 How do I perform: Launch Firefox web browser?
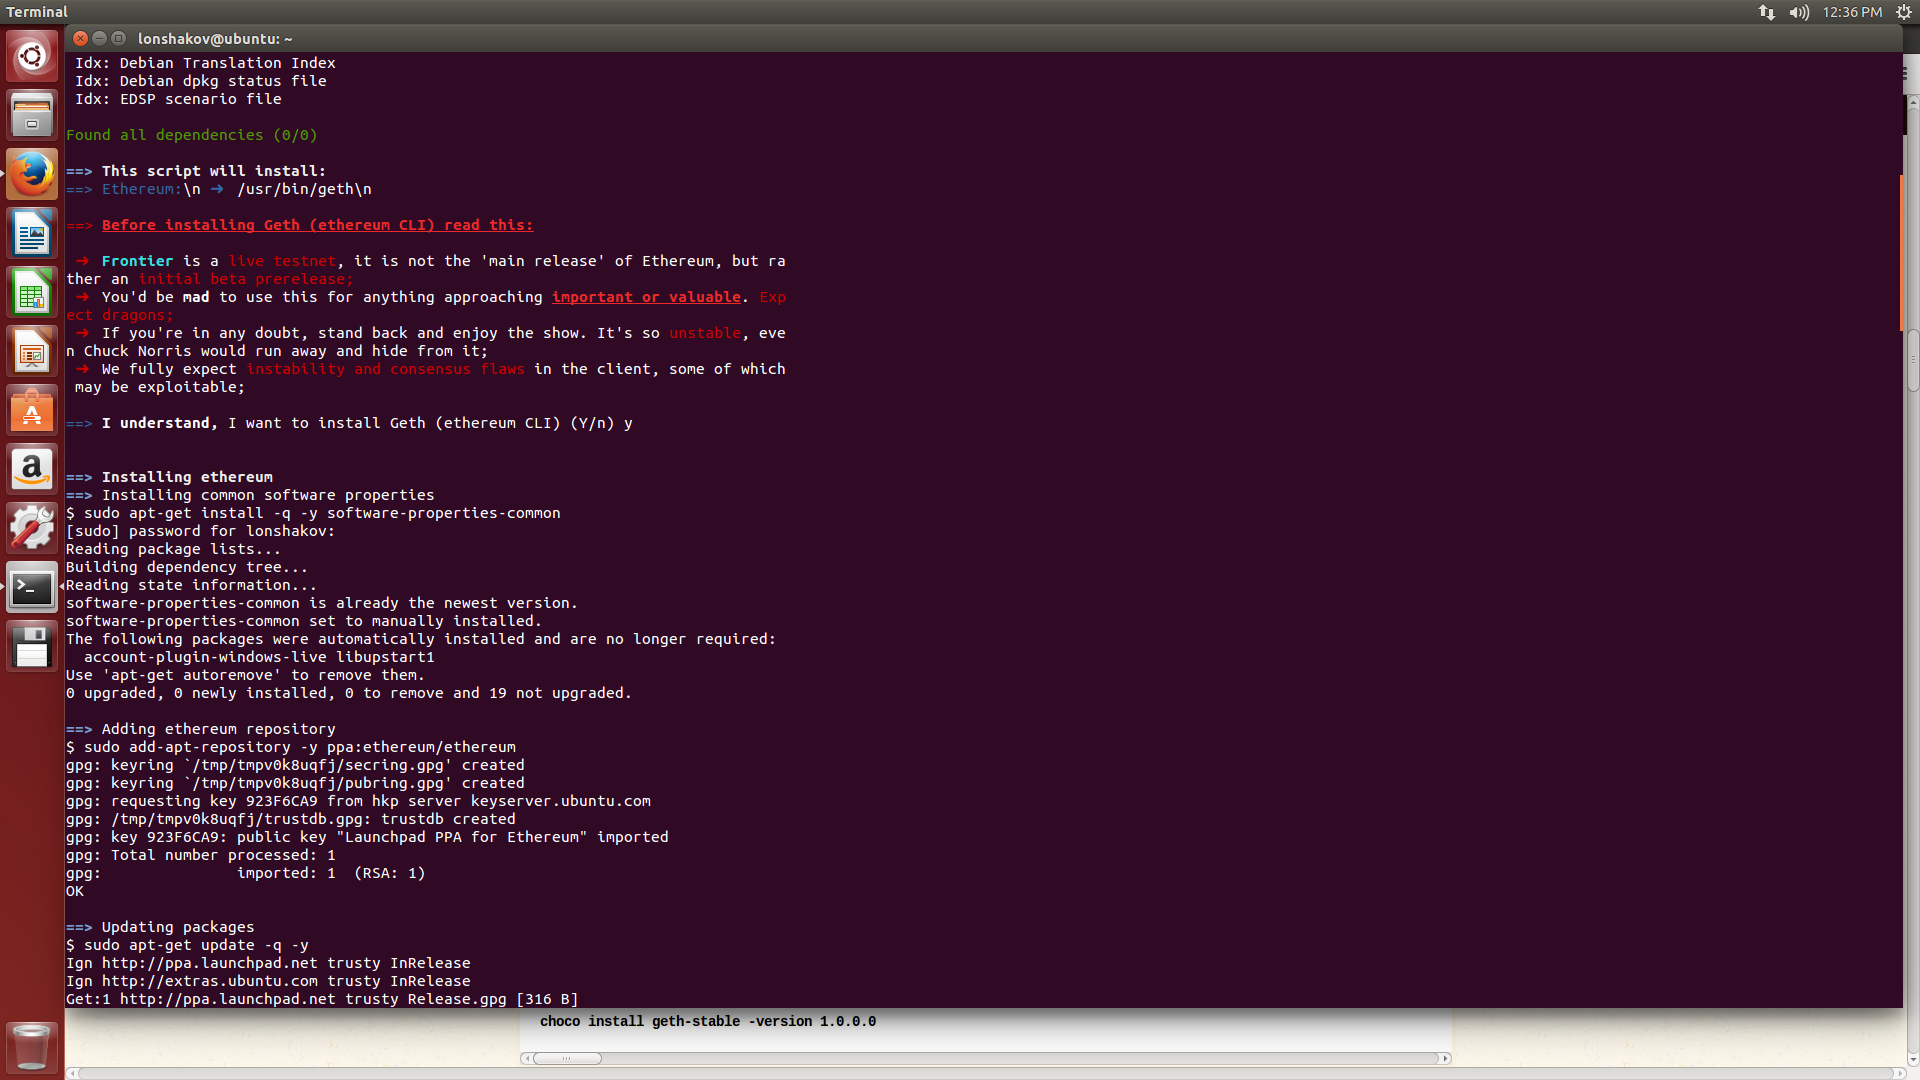tap(32, 174)
